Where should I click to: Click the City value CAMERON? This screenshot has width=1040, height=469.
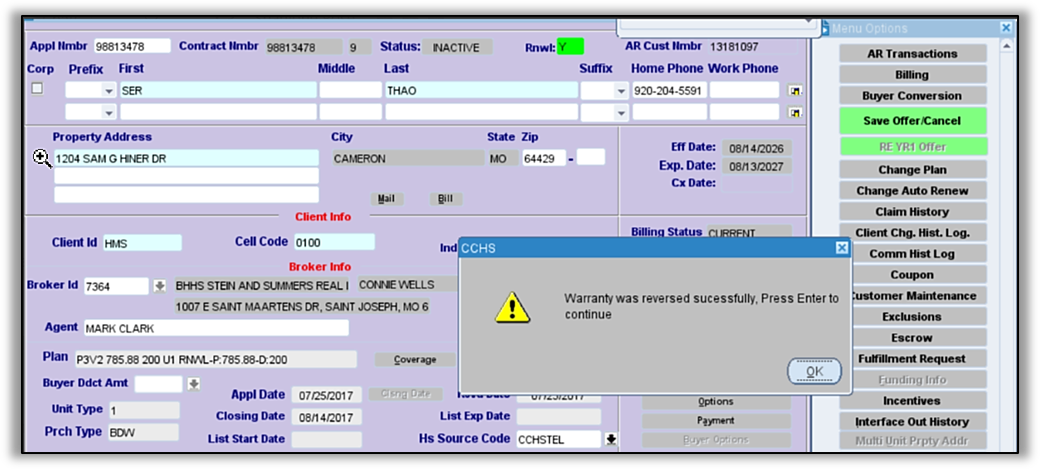click(408, 159)
